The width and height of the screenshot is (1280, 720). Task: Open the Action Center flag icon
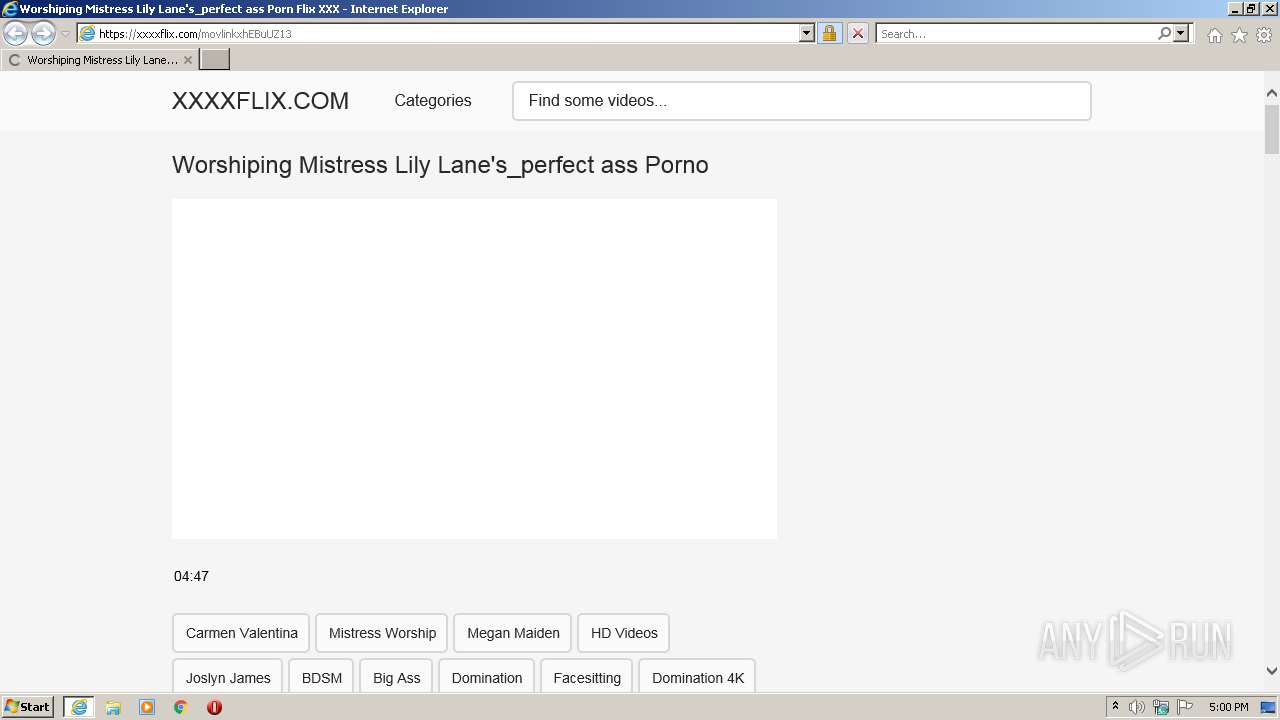tap(1185, 707)
